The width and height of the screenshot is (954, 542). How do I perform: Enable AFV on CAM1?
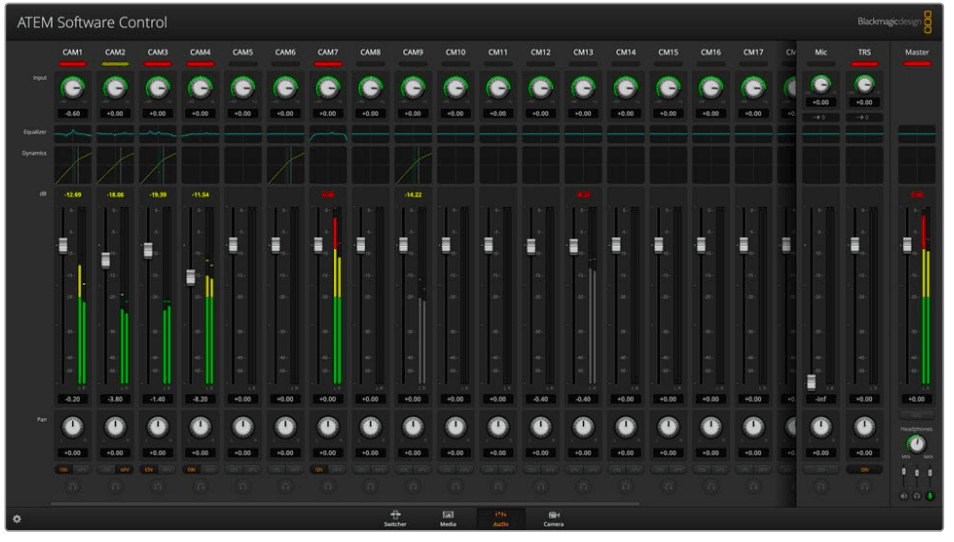[82, 470]
